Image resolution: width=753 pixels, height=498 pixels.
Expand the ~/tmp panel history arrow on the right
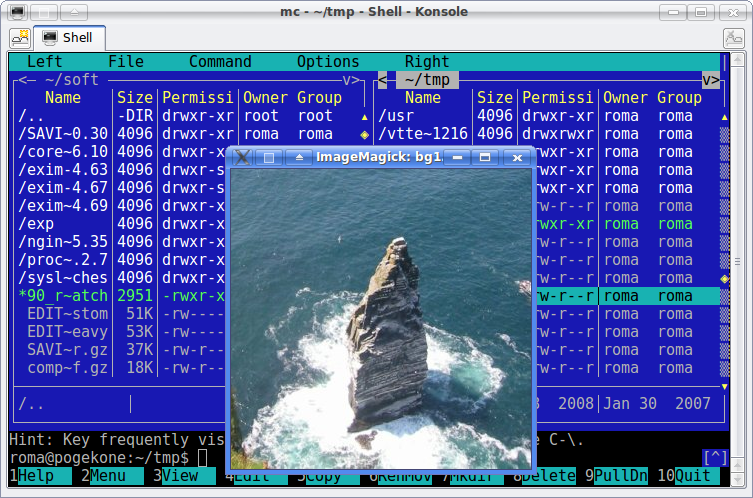(x=710, y=80)
